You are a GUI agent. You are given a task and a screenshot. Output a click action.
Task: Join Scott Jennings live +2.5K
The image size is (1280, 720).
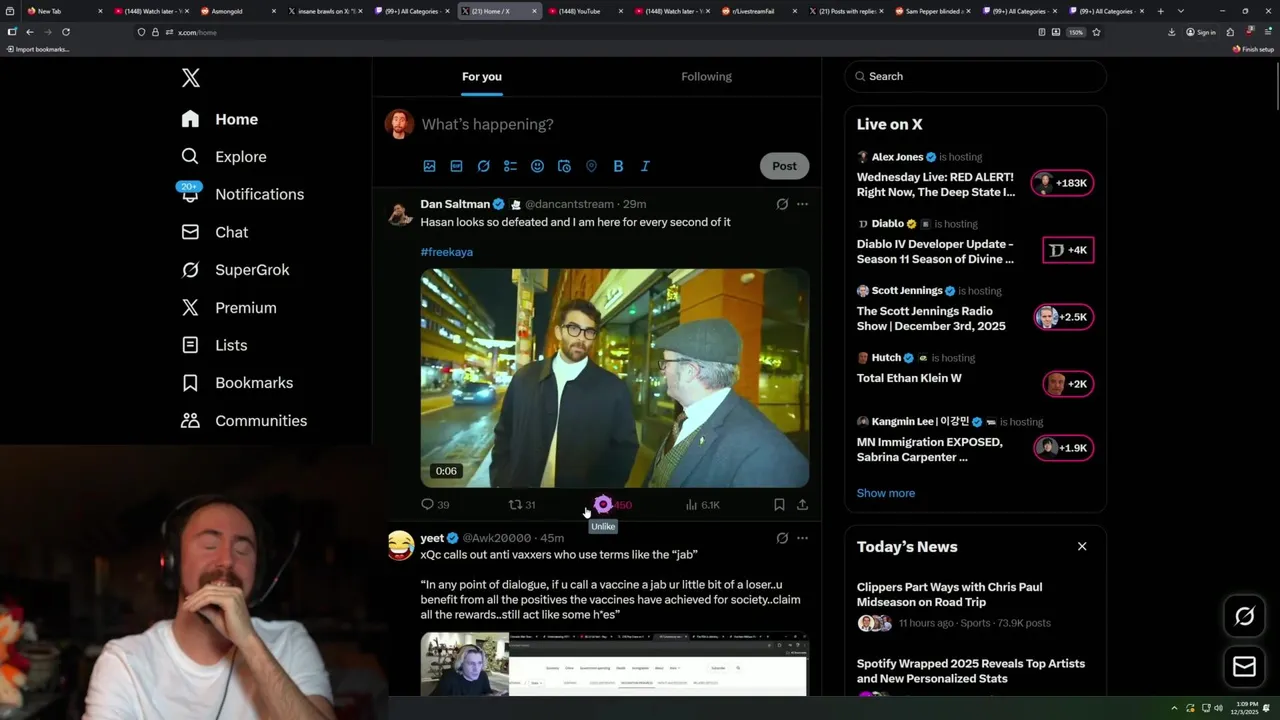click(x=1064, y=317)
